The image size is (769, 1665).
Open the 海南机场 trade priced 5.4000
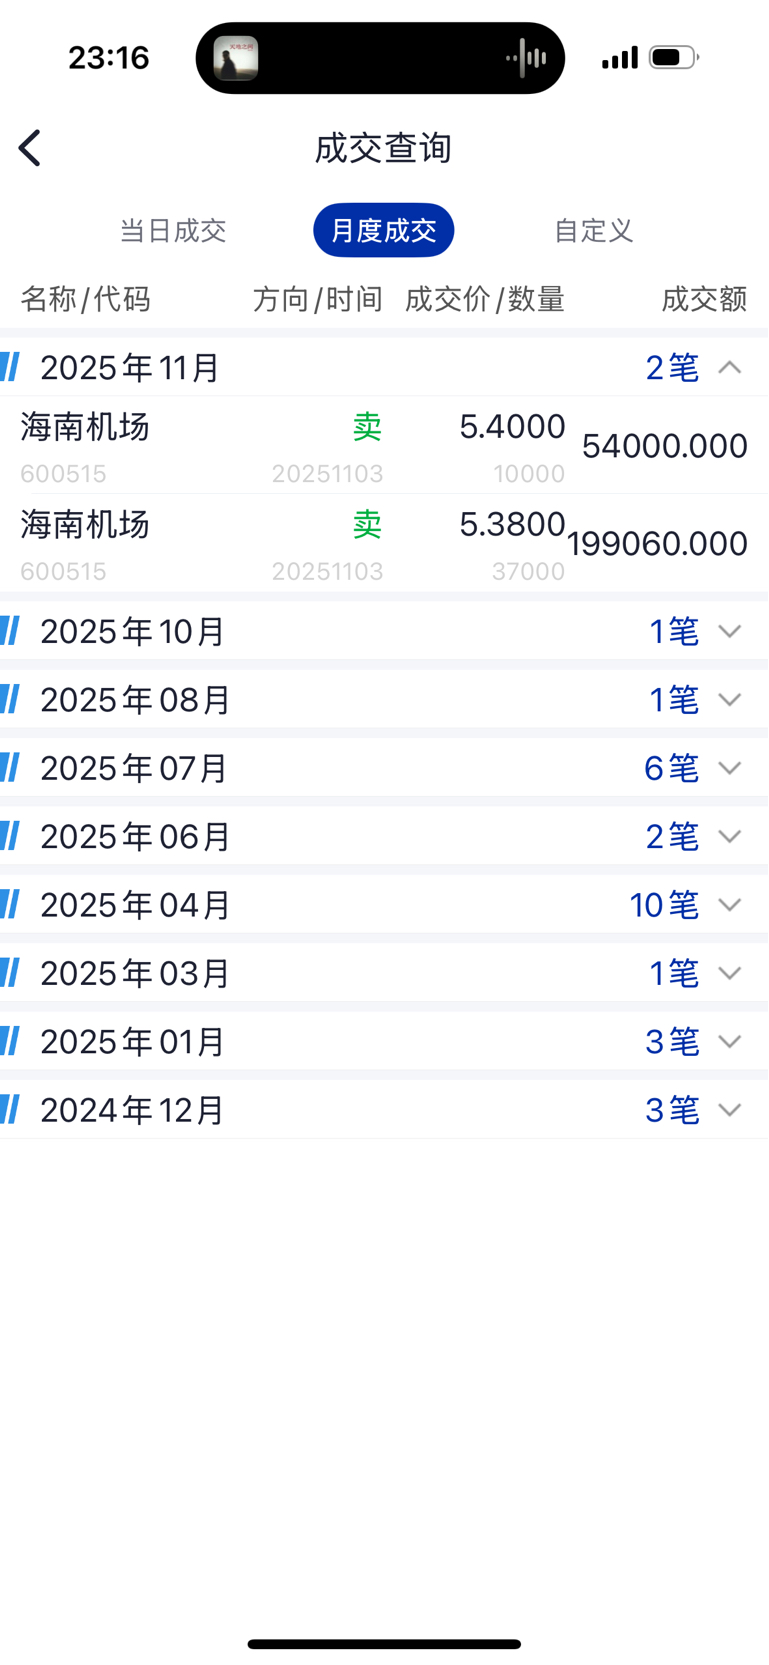click(384, 445)
